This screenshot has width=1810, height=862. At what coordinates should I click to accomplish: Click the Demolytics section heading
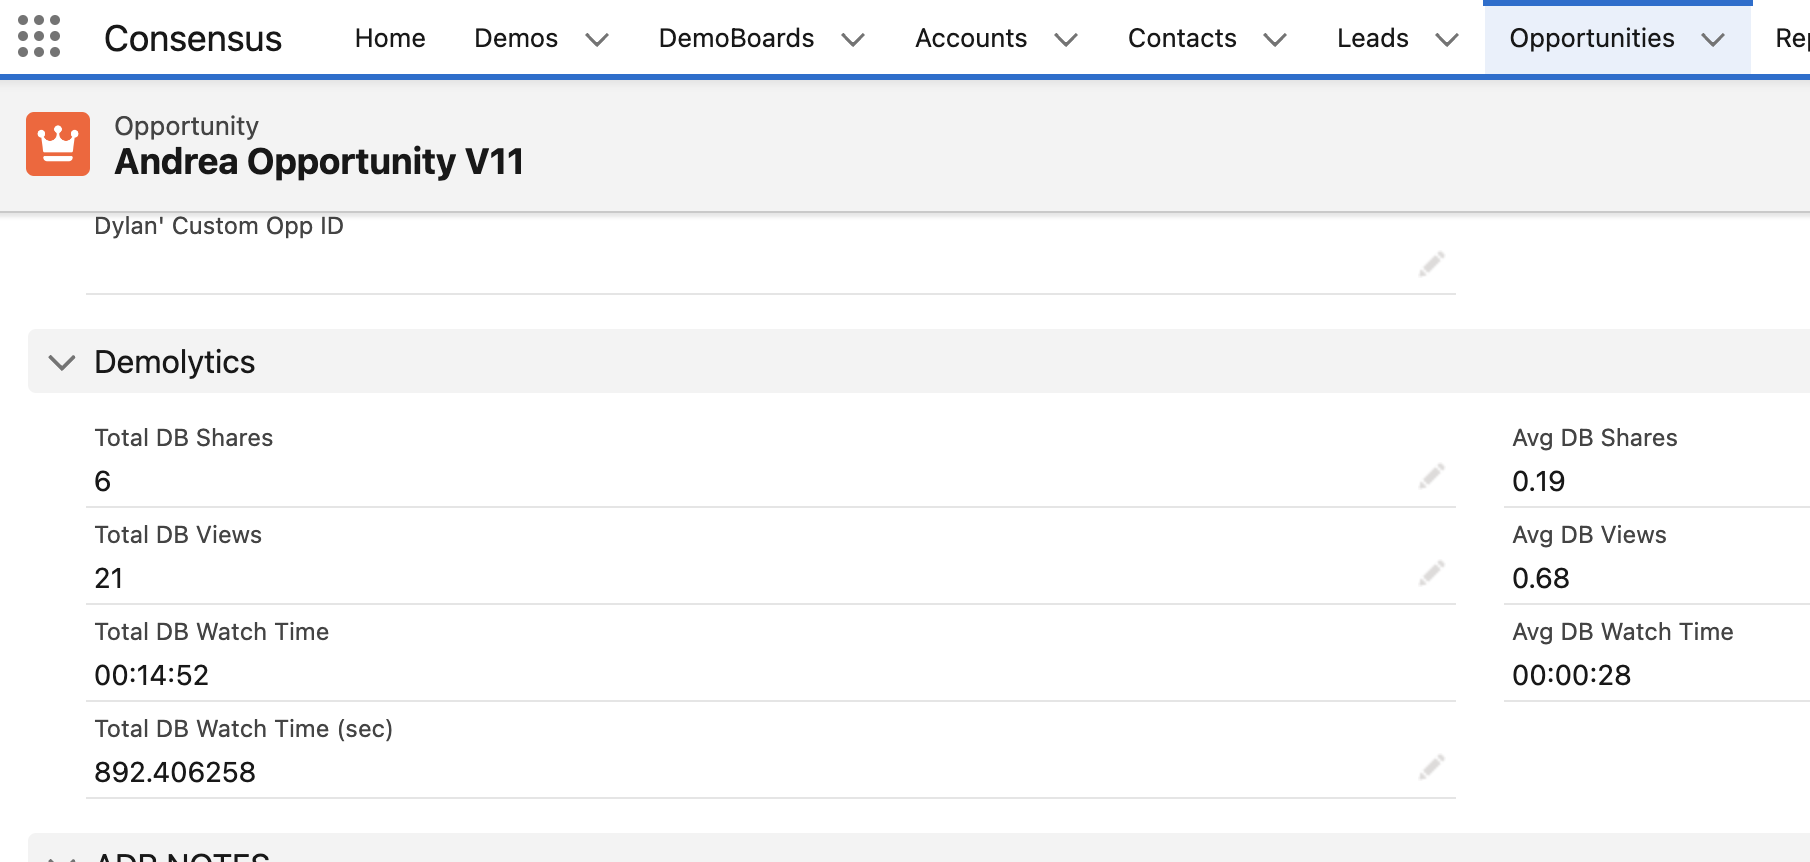point(175,362)
